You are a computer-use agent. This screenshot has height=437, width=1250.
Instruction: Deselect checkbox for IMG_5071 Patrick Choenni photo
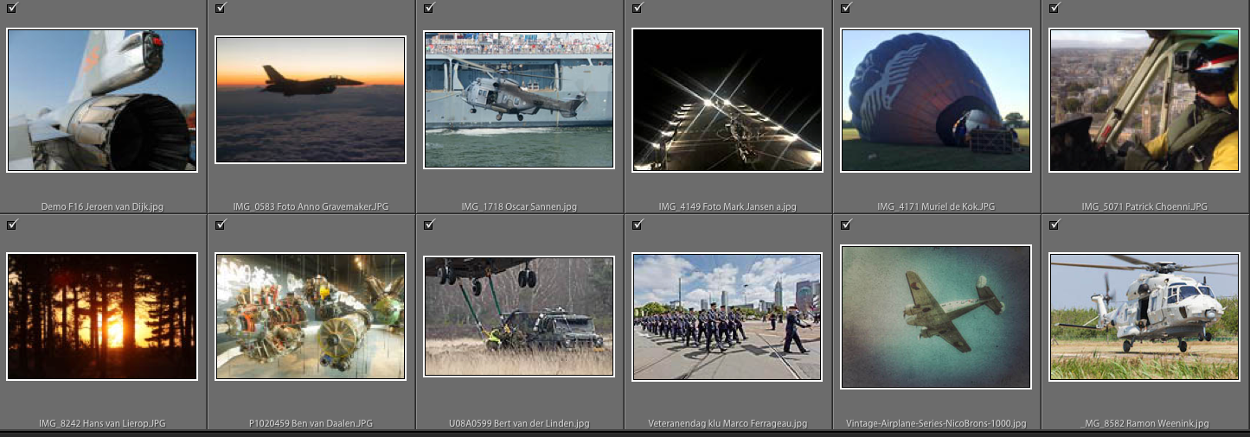click(x=1054, y=8)
